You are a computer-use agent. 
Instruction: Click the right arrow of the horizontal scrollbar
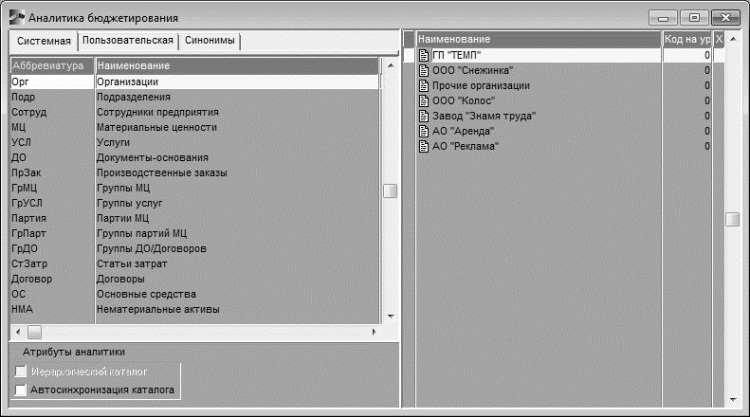(374, 332)
